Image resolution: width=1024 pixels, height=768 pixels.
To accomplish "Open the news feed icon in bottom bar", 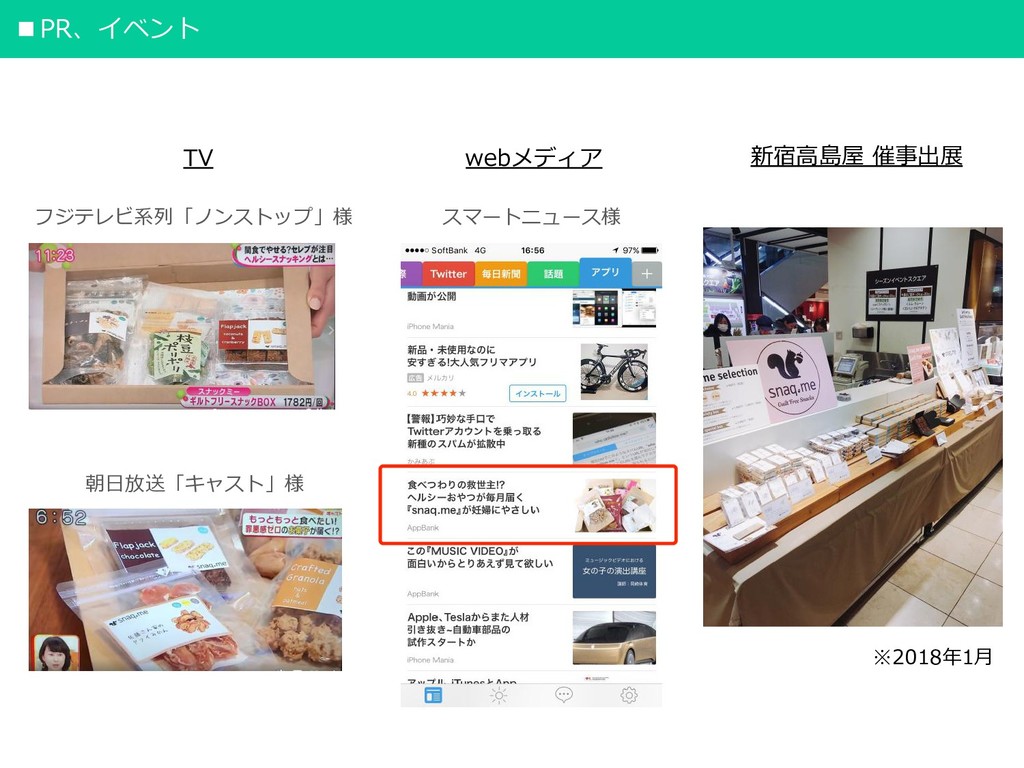I will 433,696.
